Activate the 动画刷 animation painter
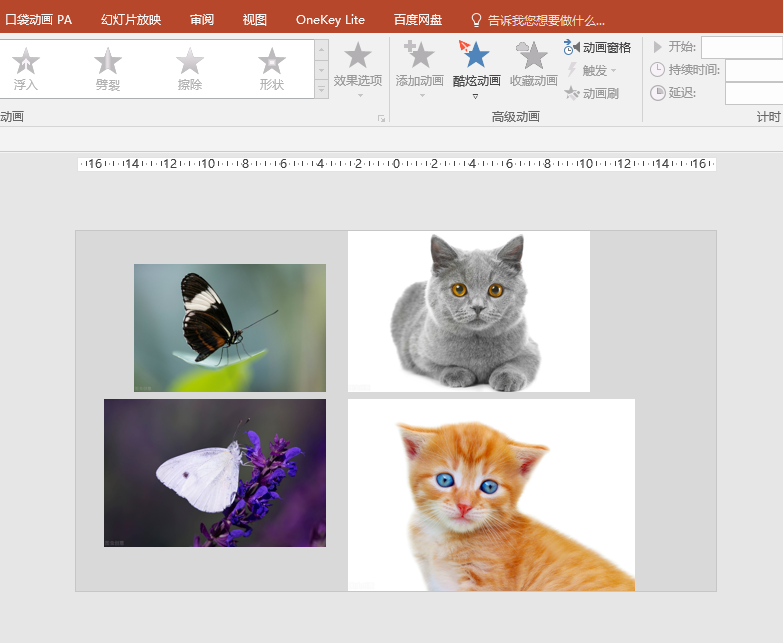Image resolution: width=783 pixels, height=643 pixels. pyautogui.click(x=592, y=93)
